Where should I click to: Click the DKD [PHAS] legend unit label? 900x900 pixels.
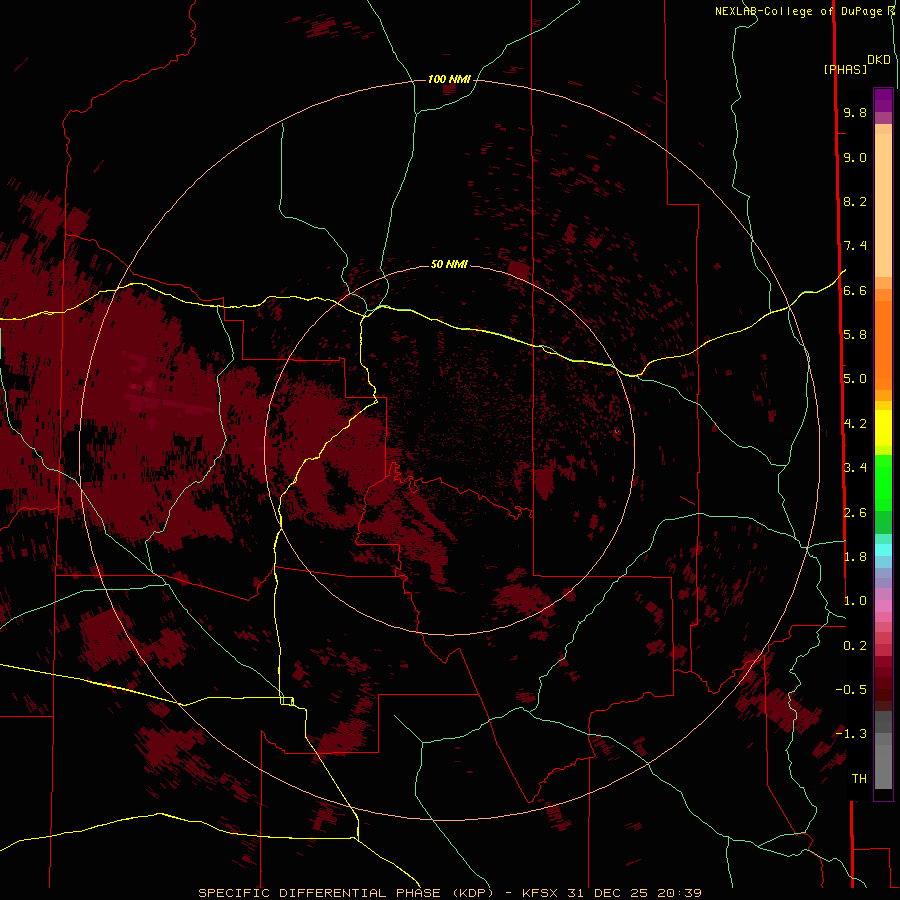point(856,64)
